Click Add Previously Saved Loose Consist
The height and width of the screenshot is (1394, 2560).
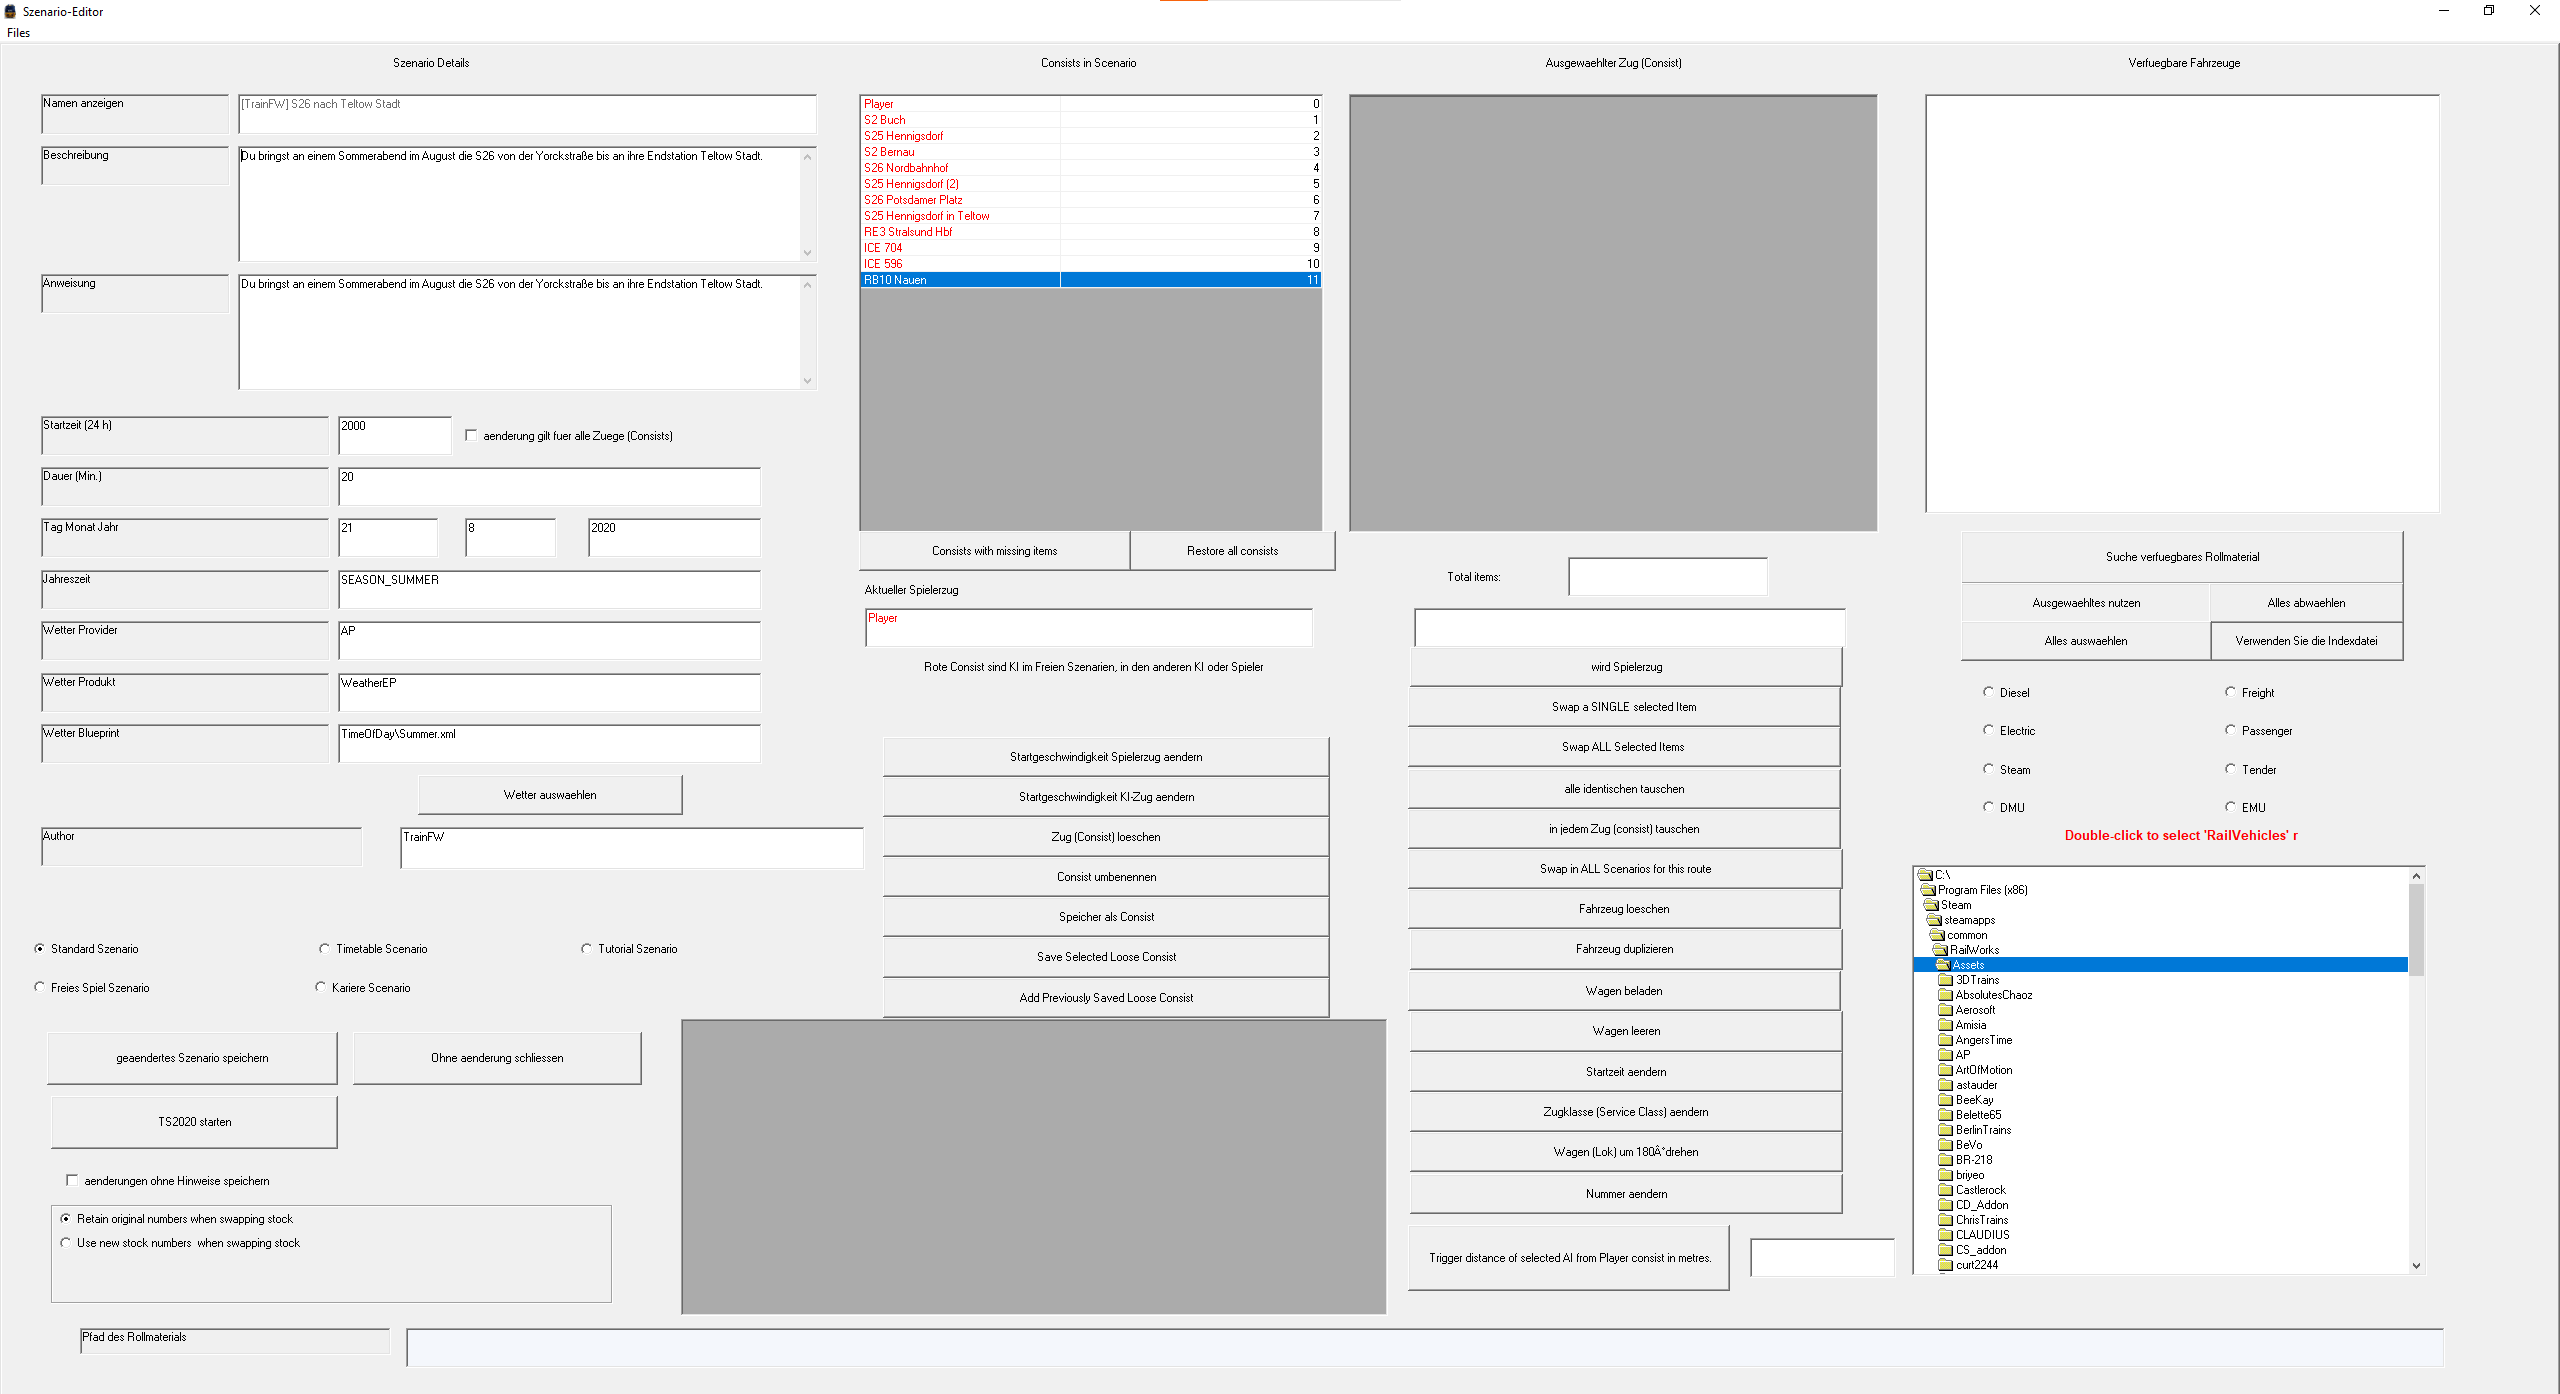pyautogui.click(x=1106, y=998)
